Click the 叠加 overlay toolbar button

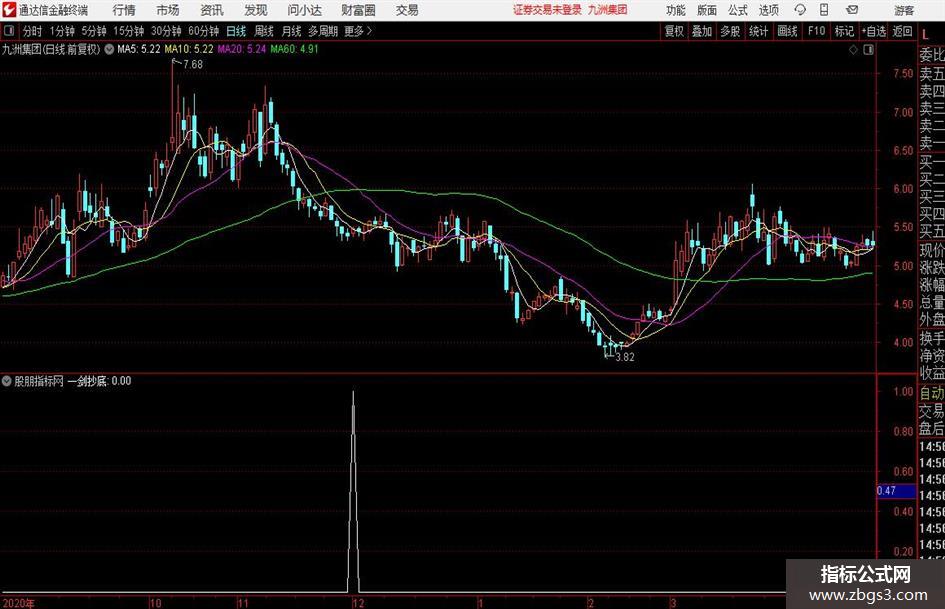(x=702, y=31)
